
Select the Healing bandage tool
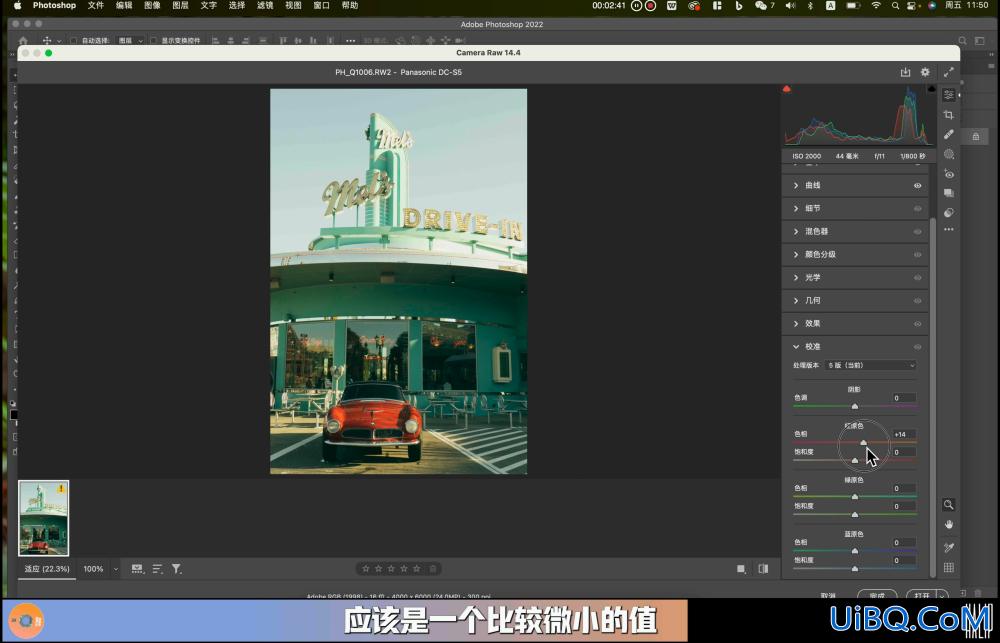tap(949, 134)
